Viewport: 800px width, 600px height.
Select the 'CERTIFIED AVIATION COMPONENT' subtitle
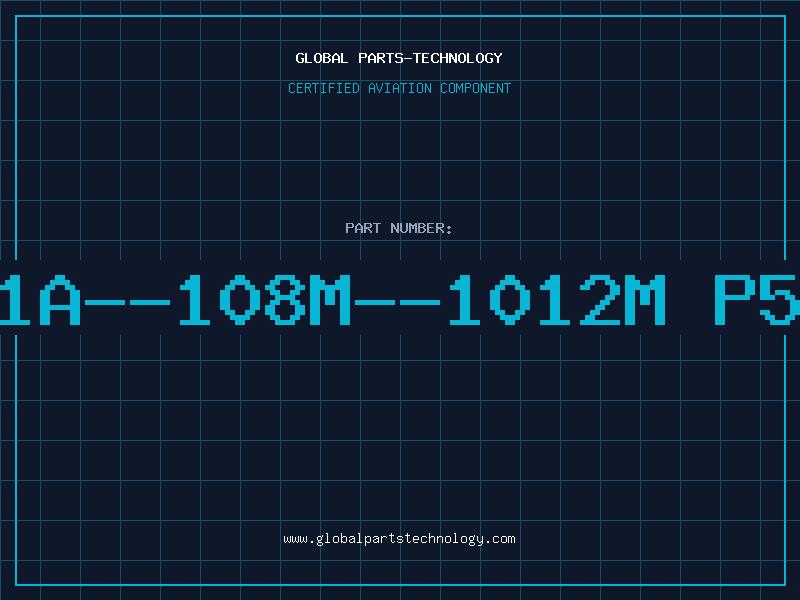click(x=399, y=88)
